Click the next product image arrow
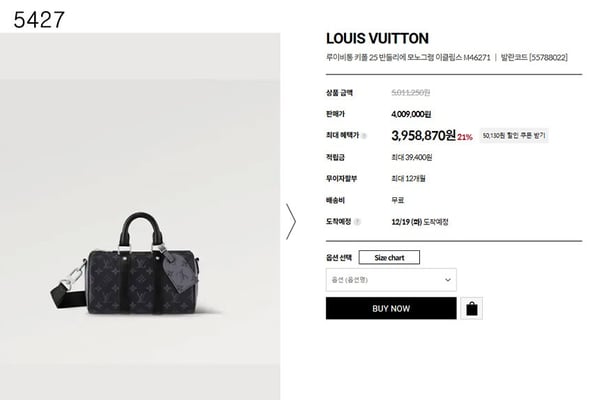Viewport: 600px width, 400px height. 291,222
